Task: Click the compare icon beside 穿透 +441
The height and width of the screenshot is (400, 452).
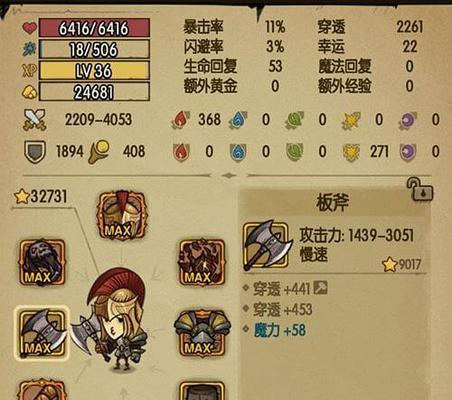Action: point(320,288)
